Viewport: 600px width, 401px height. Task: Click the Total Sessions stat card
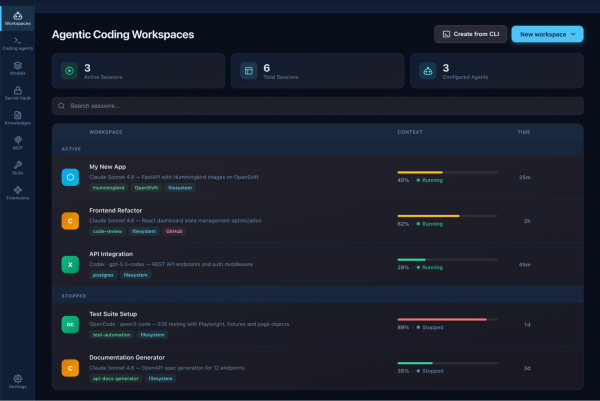coord(317,71)
